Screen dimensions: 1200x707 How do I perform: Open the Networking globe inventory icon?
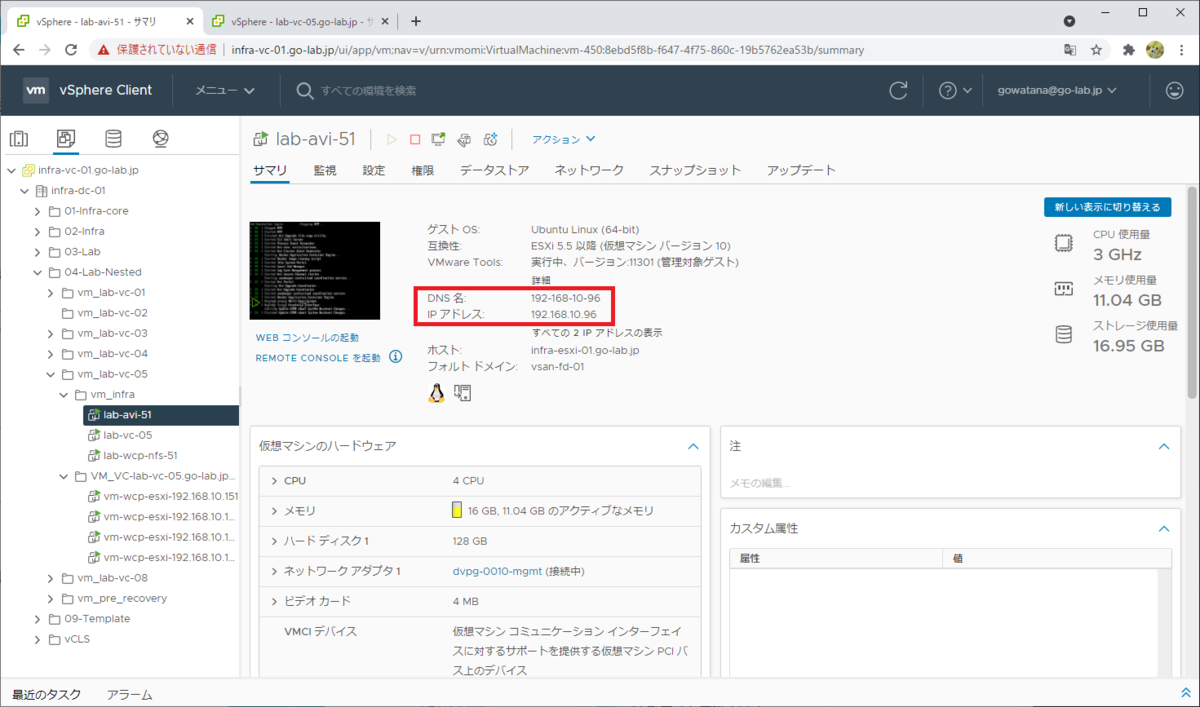(160, 138)
